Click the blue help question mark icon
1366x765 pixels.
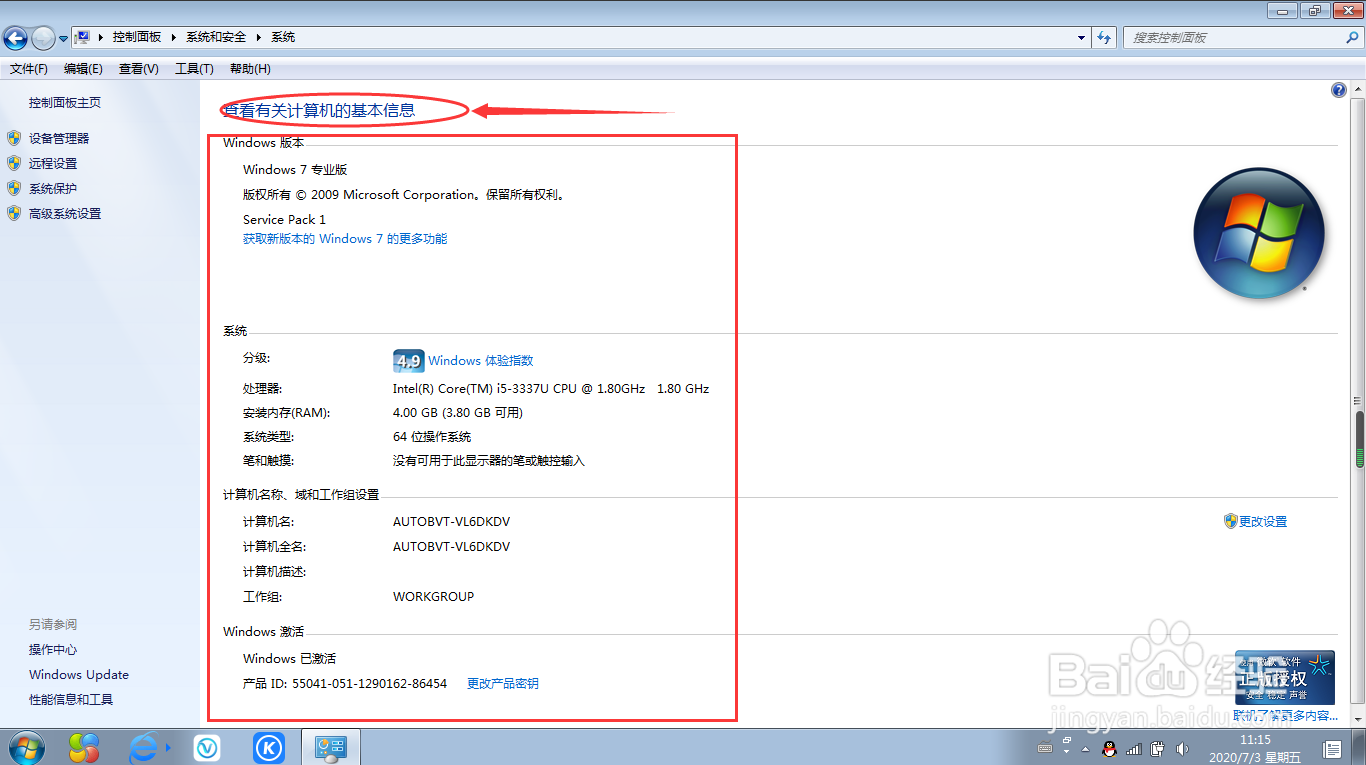point(1339,90)
